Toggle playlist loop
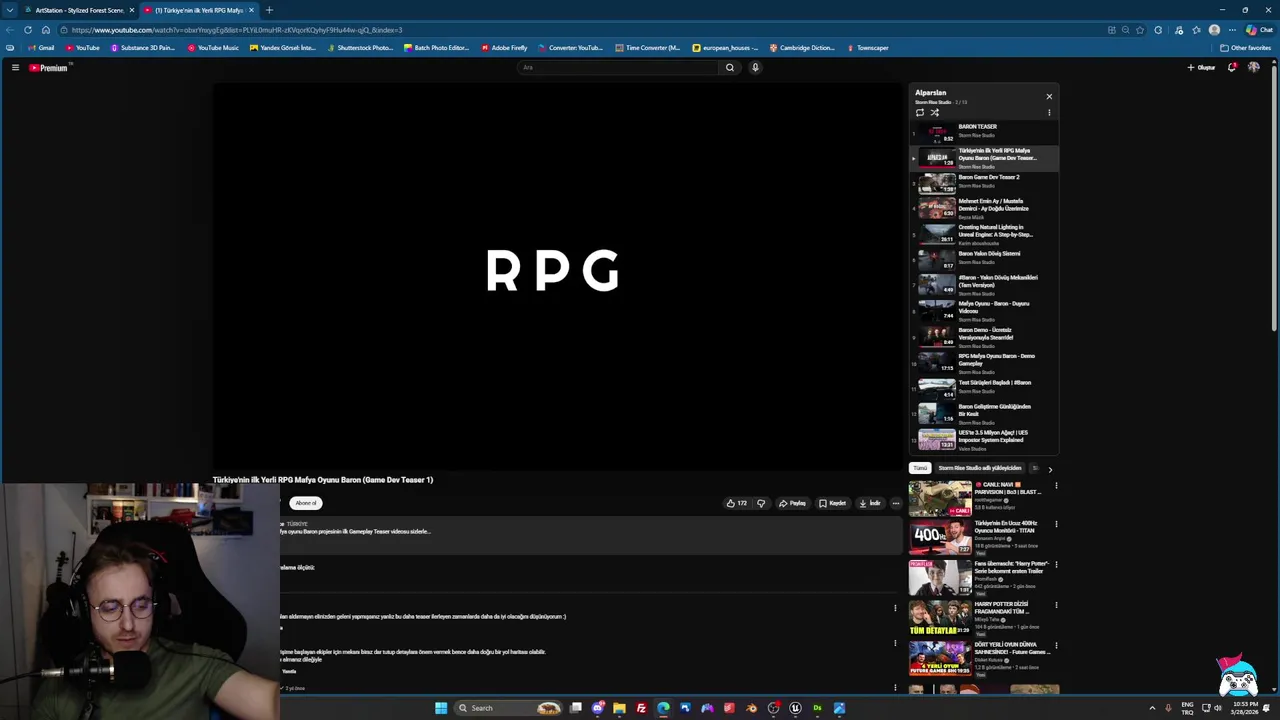The image size is (1280, 720). point(920,112)
